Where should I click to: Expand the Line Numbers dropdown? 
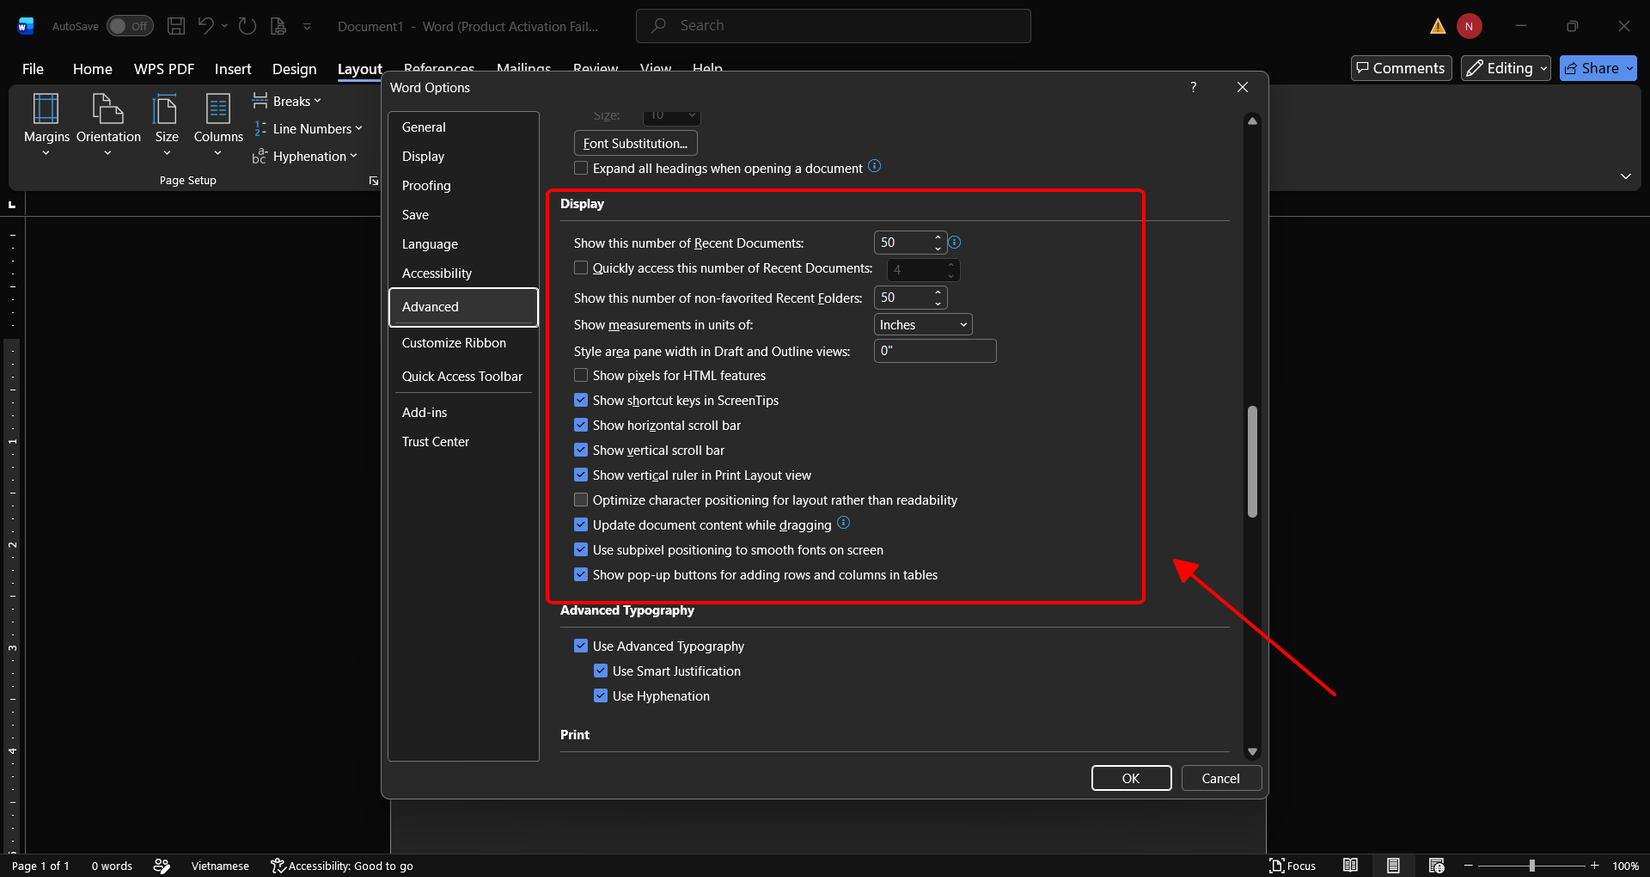coord(307,128)
